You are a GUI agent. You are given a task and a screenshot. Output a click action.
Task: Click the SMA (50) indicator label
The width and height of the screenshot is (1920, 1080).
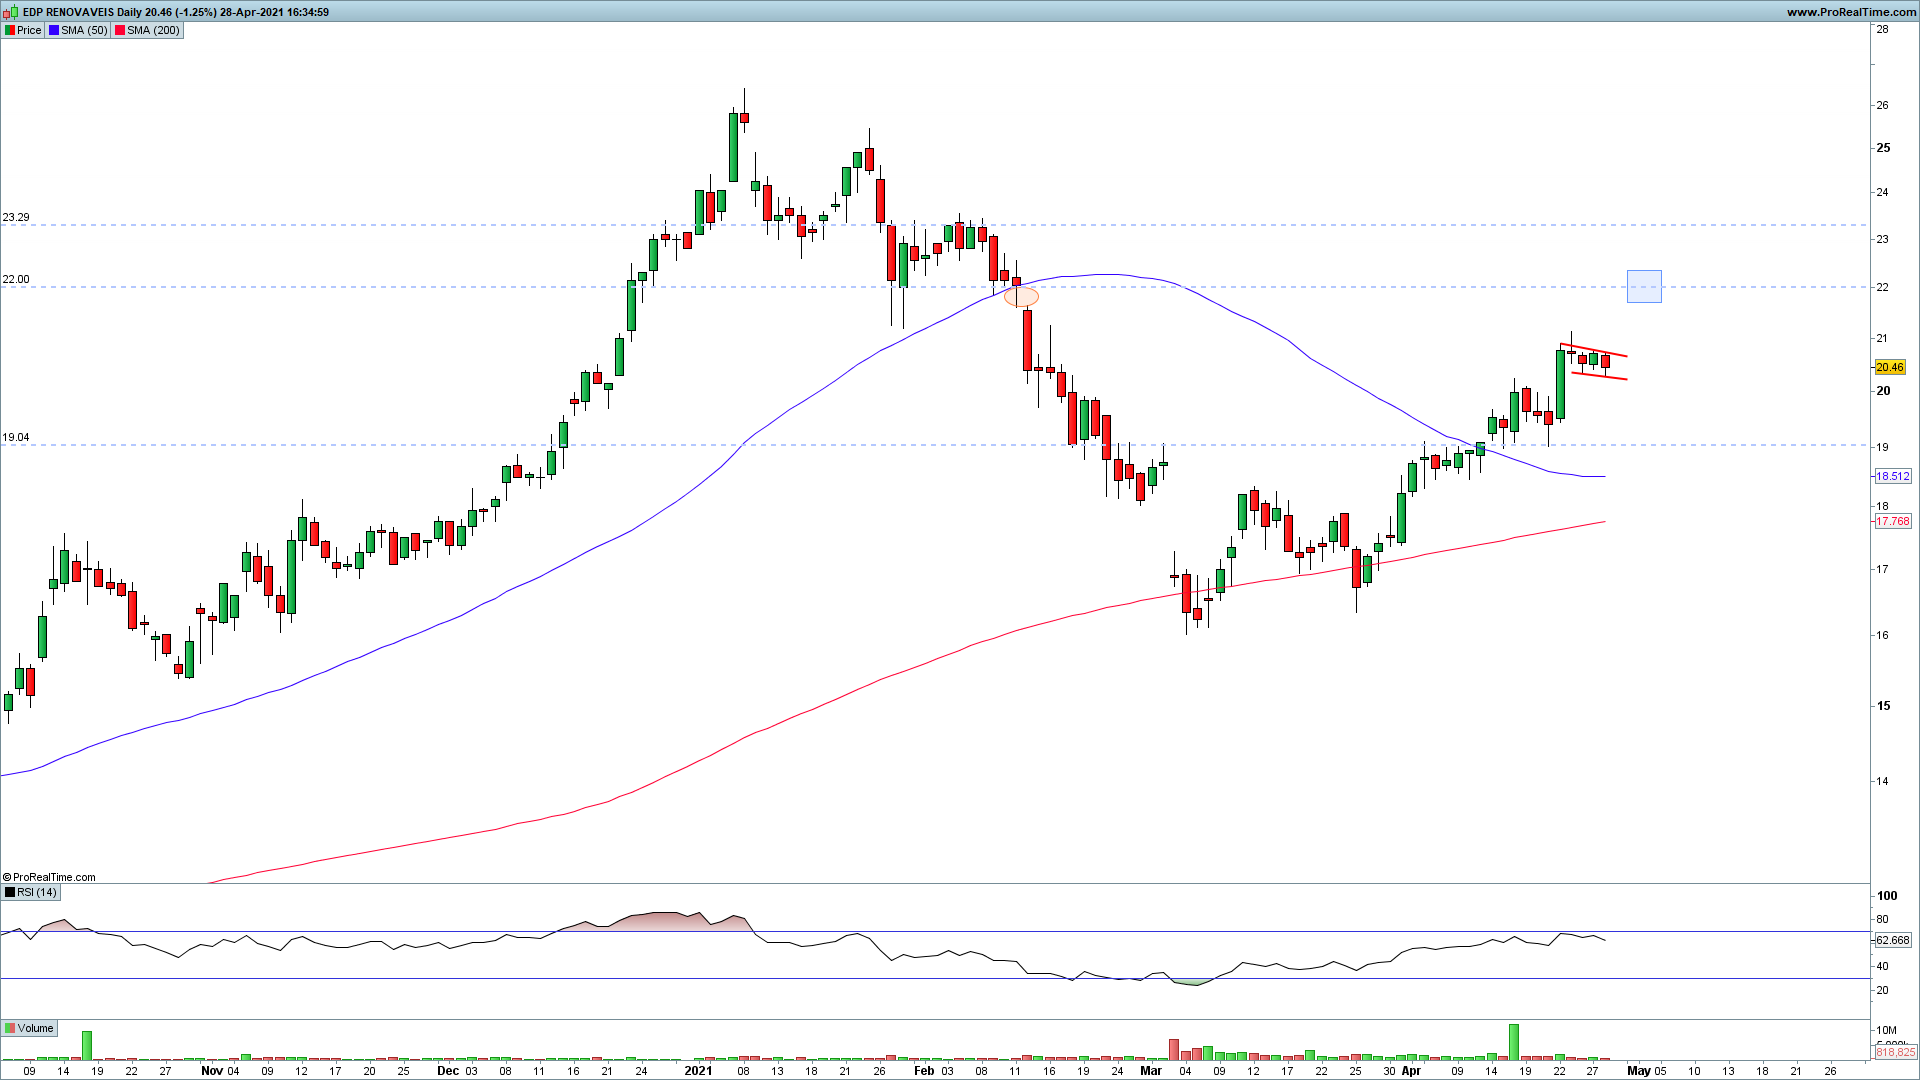coord(84,30)
